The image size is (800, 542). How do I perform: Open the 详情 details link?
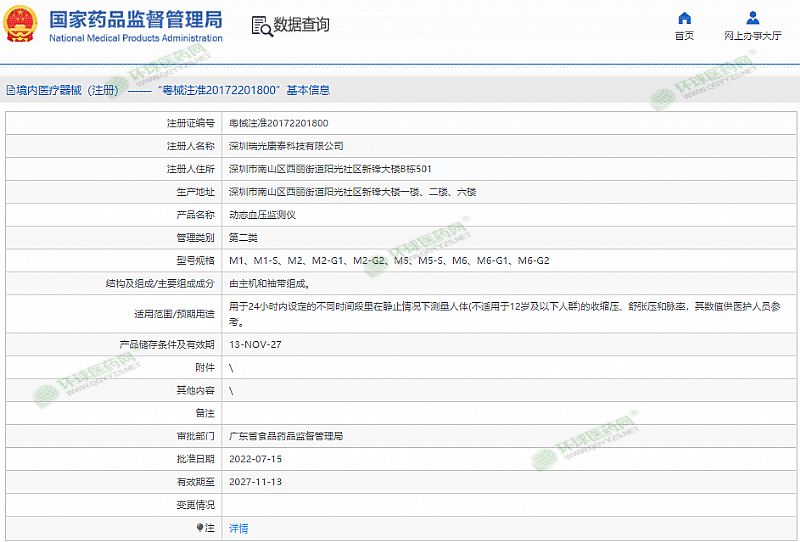point(238,528)
